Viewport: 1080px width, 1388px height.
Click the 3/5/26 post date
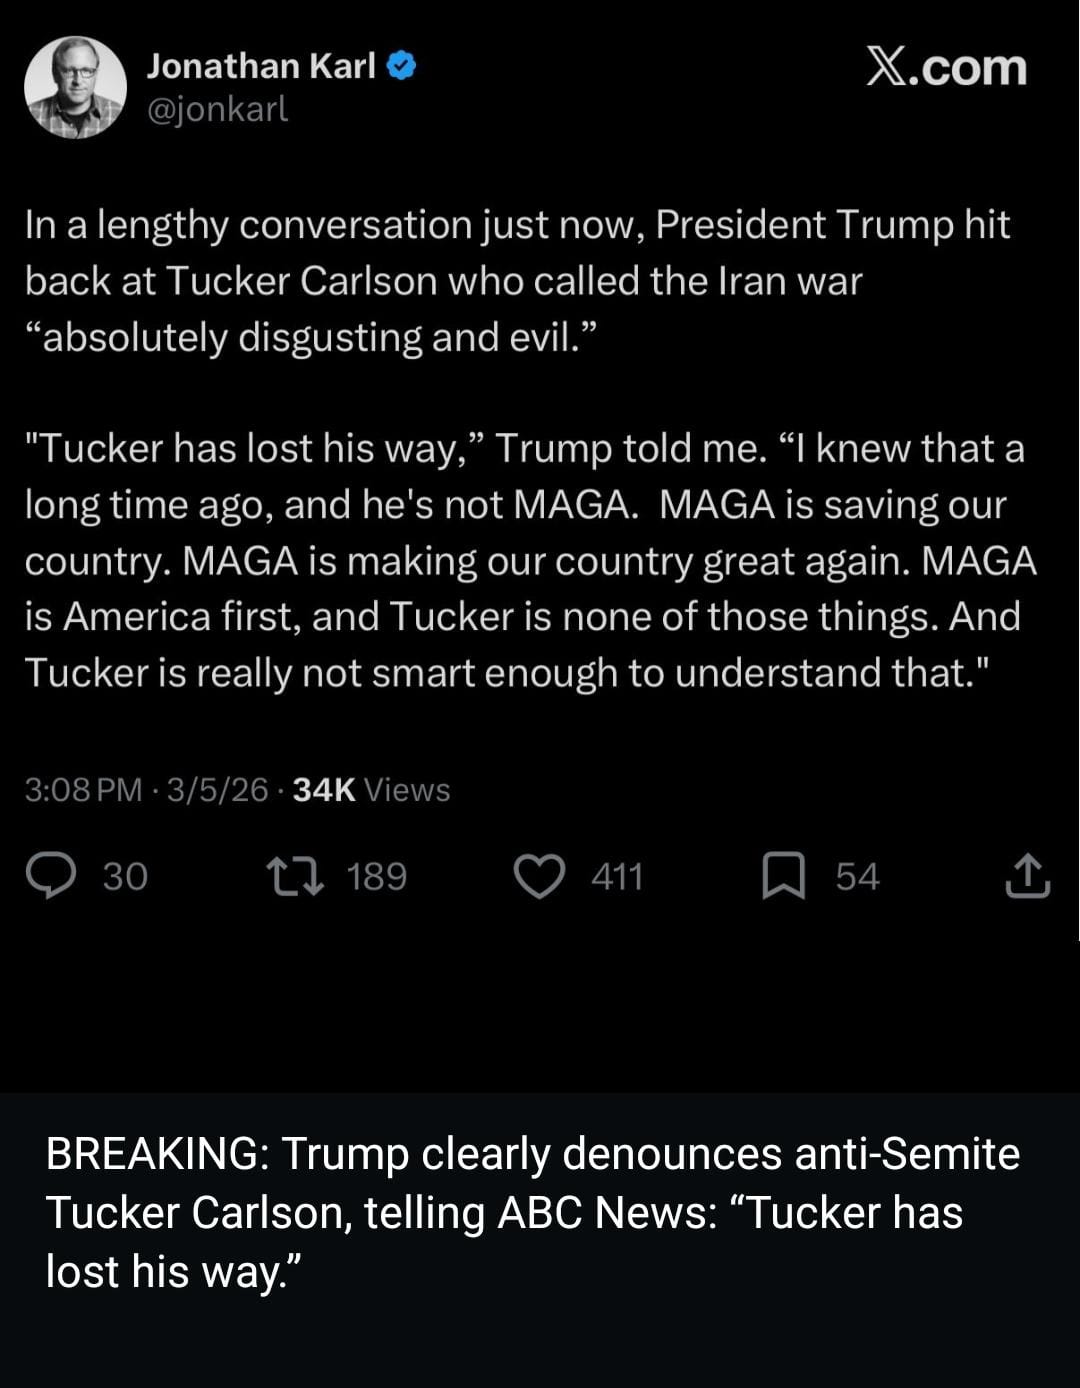click(217, 790)
